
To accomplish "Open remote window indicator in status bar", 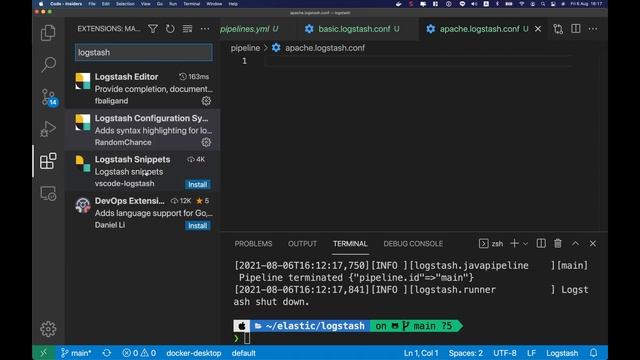I will pyautogui.click(x=44, y=353).
